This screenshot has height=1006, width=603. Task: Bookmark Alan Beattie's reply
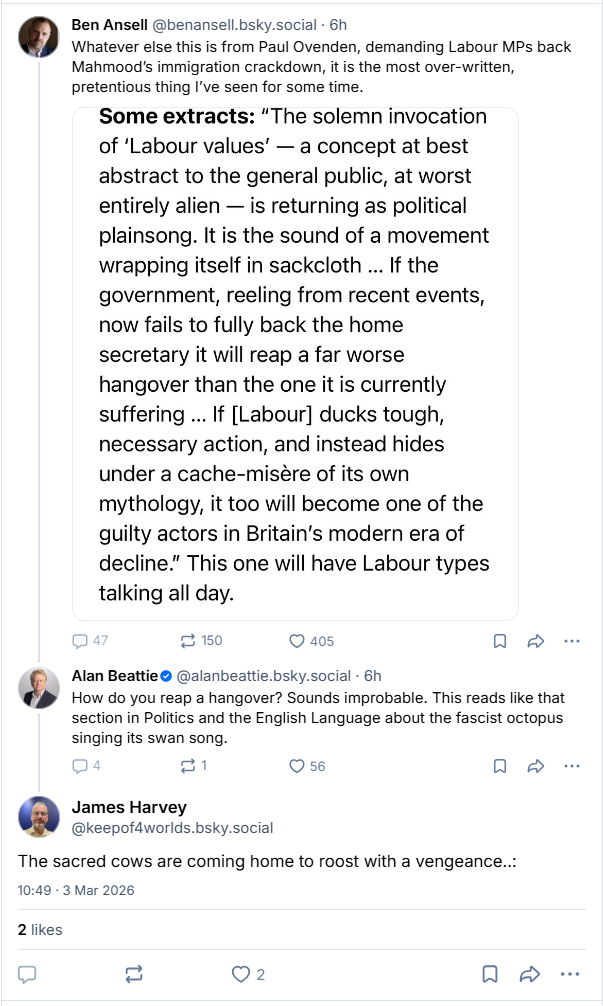[500, 766]
